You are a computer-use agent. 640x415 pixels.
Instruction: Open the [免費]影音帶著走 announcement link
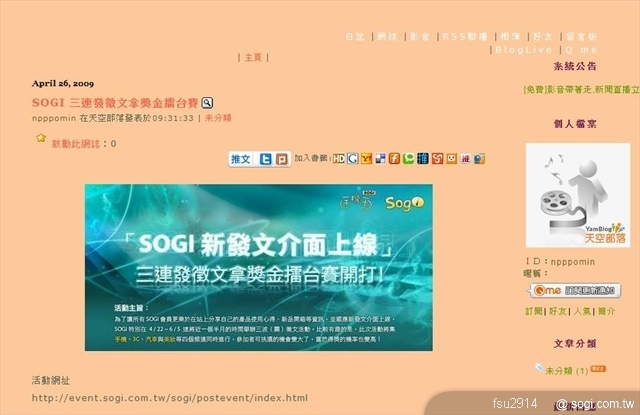point(581,89)
